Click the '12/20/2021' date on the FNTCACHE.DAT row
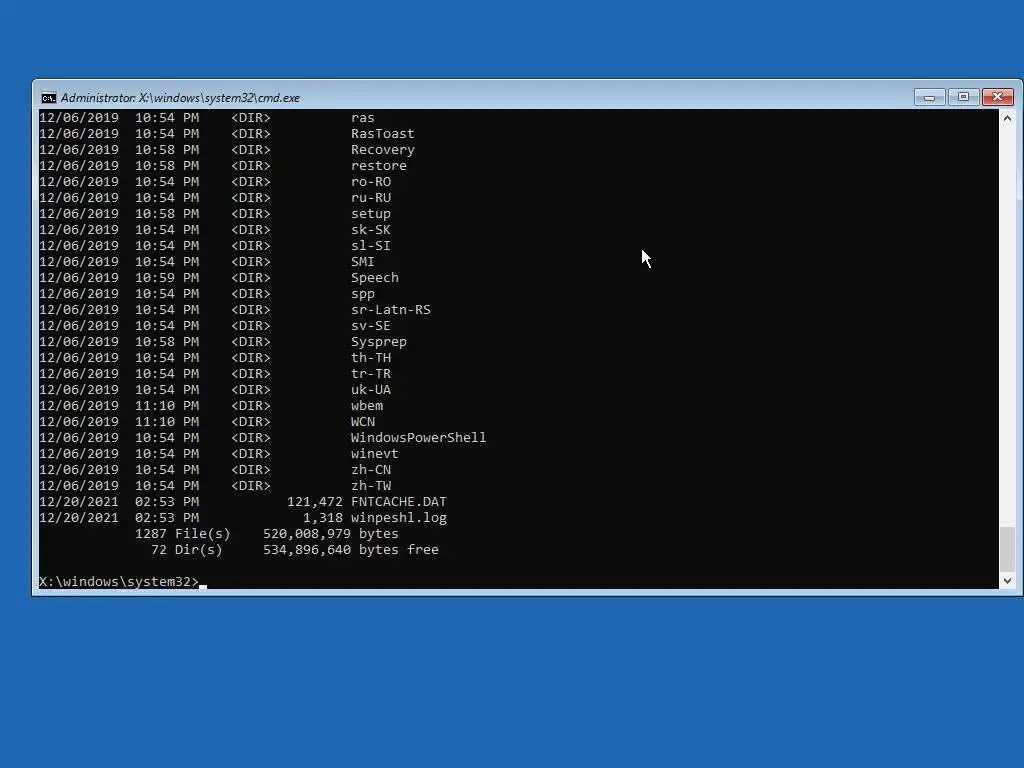 click(x=79, y=502)
